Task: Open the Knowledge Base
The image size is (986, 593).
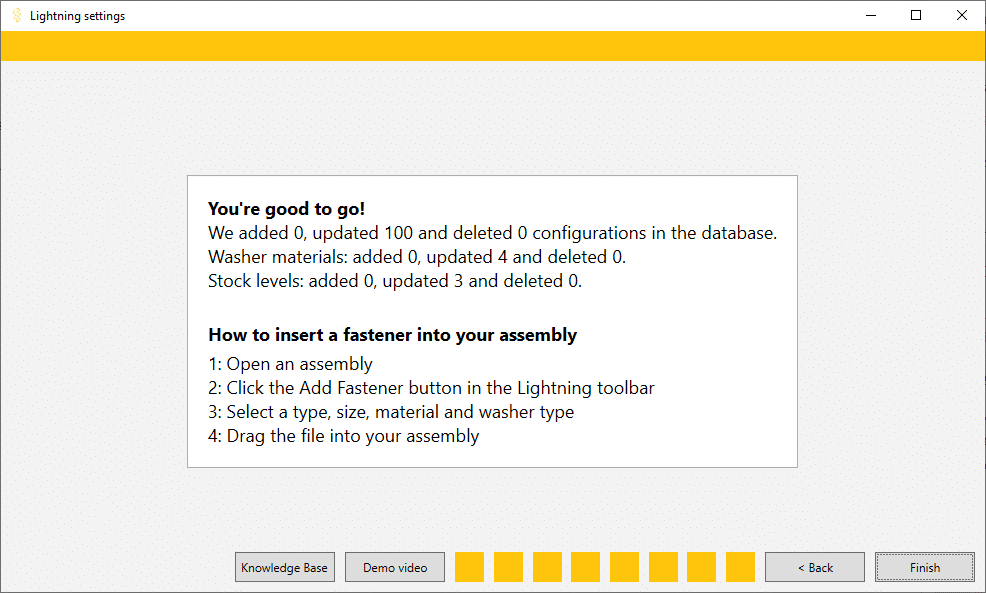Action: [284, 567]
